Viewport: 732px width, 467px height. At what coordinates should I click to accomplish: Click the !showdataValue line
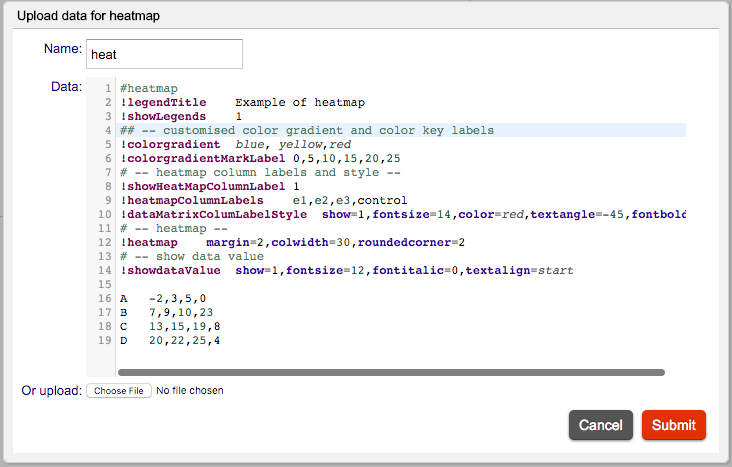(x=346, y=270)
